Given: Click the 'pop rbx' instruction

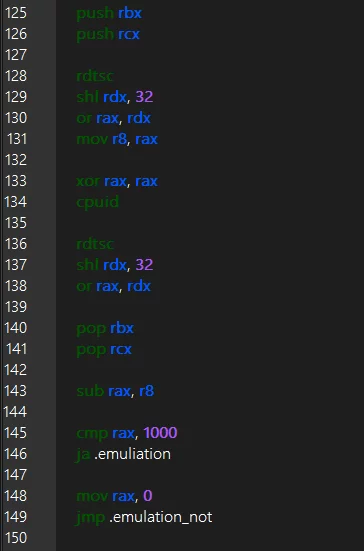Looking at the screenshot, I should [105, 329].
